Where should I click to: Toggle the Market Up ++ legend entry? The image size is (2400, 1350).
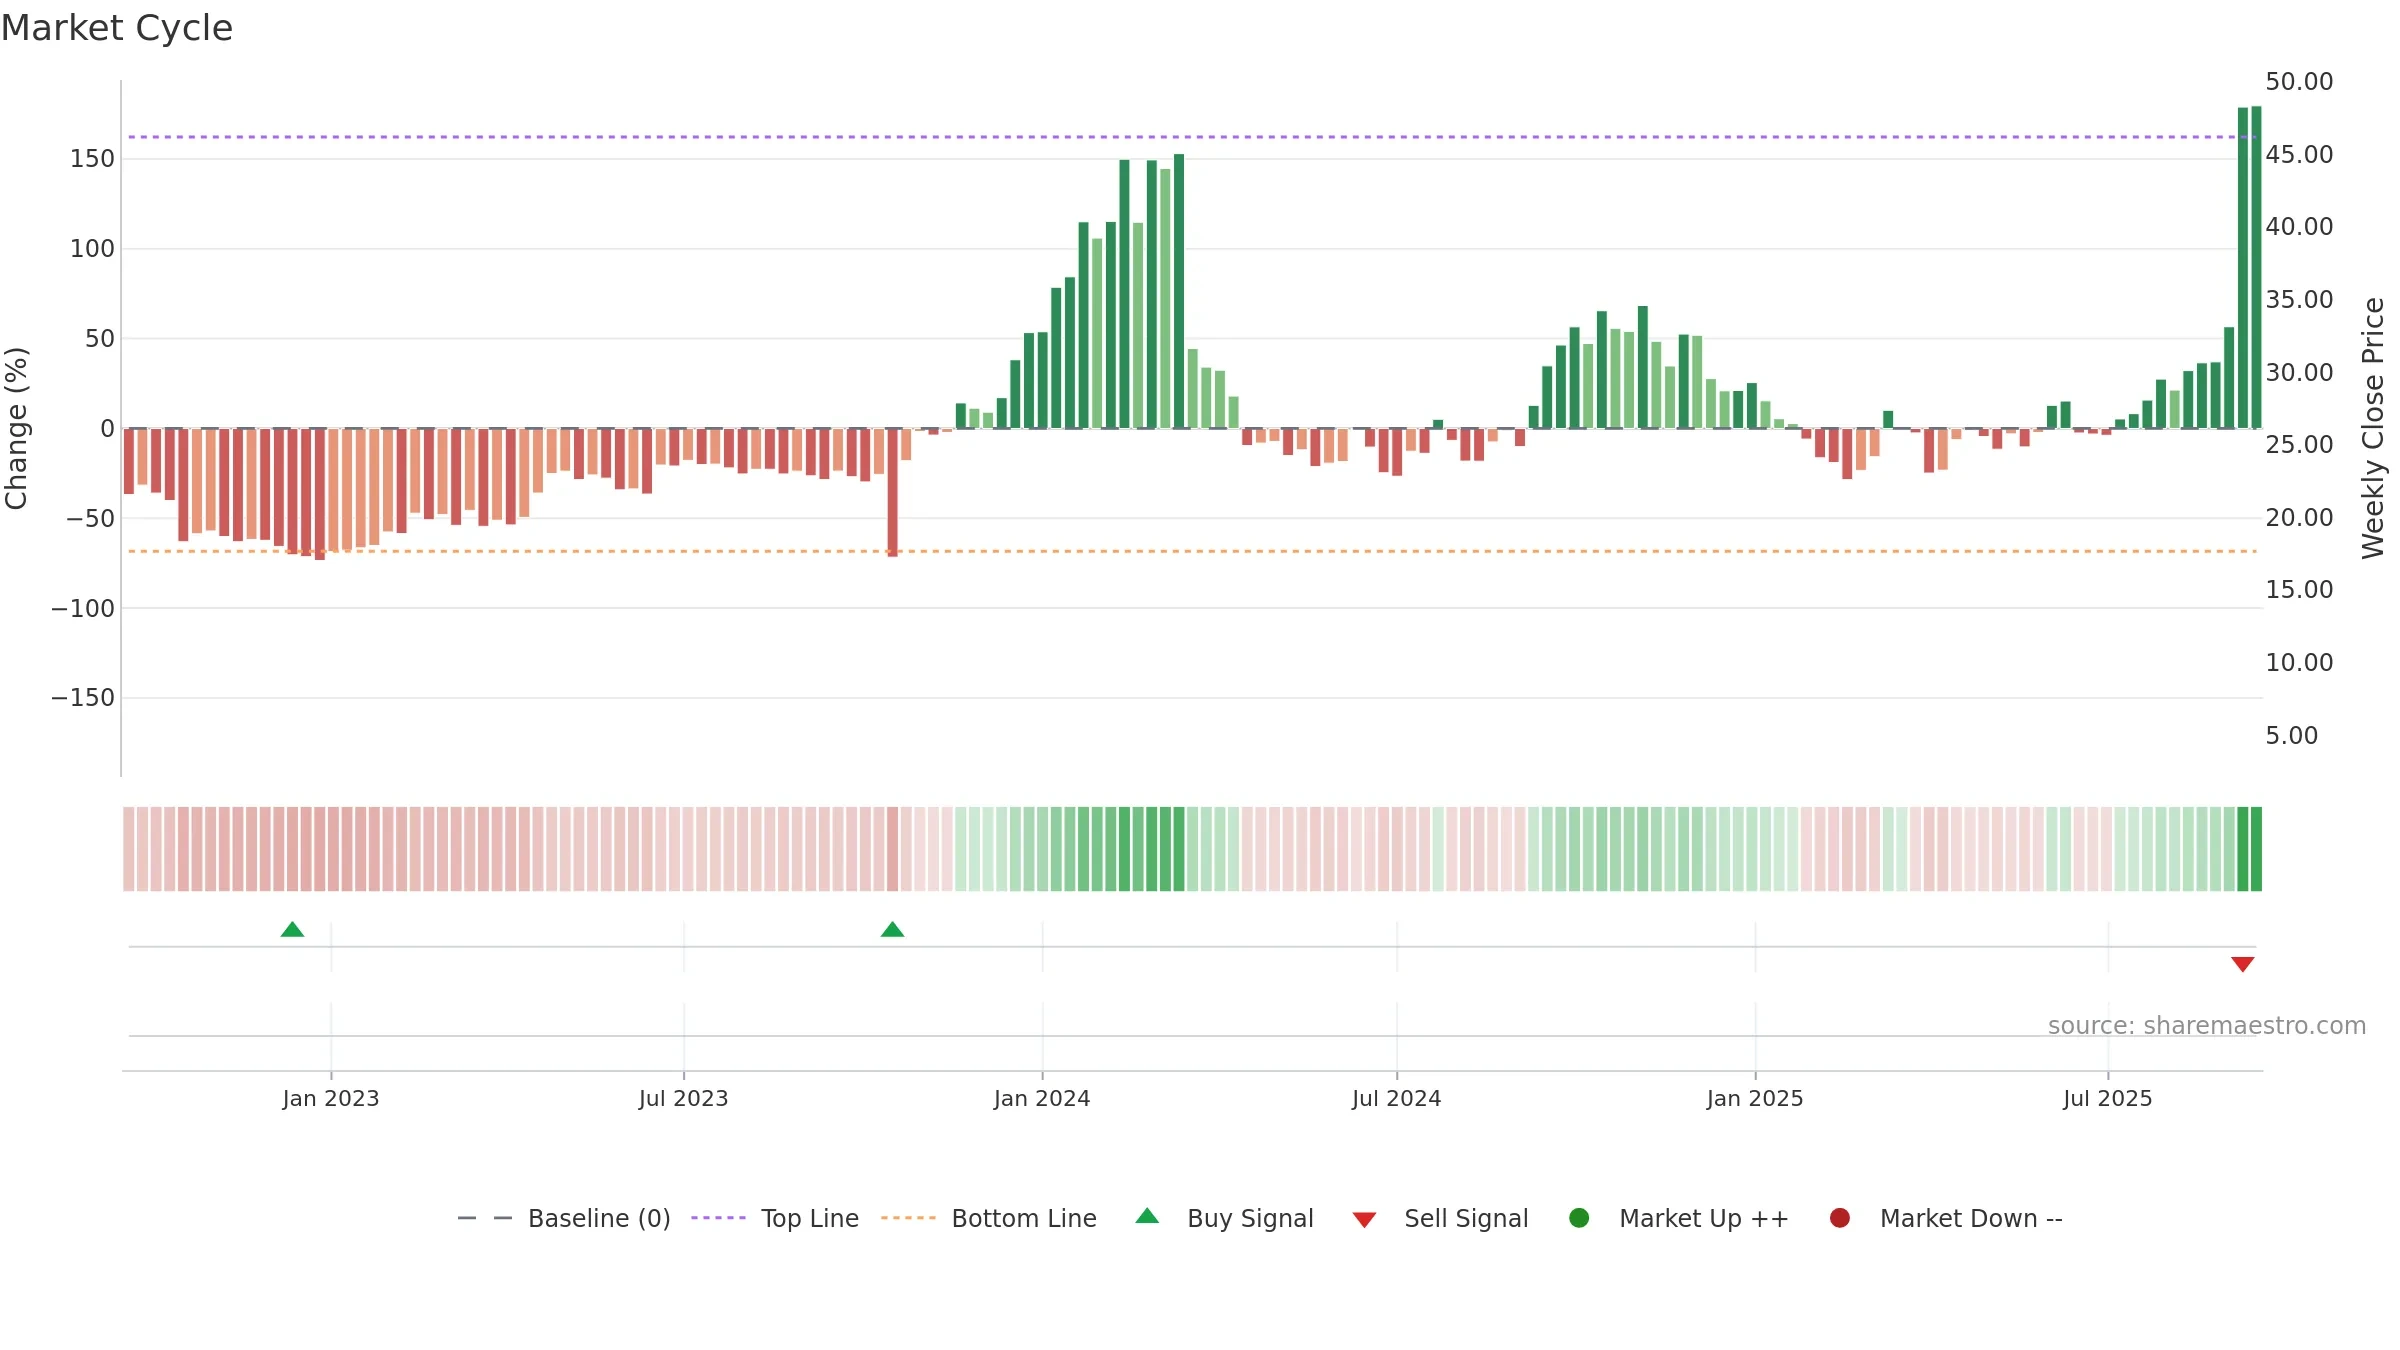pos(1679,1218)
